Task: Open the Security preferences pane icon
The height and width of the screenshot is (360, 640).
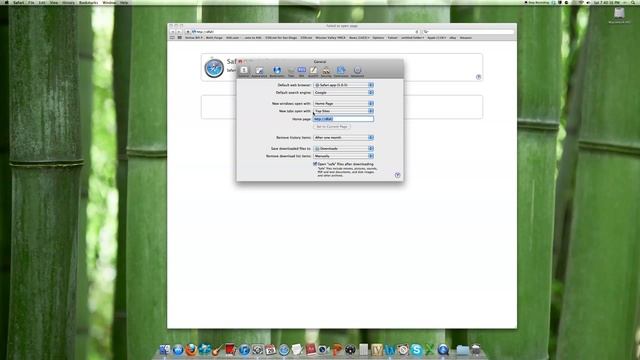Action: (326, 71)
